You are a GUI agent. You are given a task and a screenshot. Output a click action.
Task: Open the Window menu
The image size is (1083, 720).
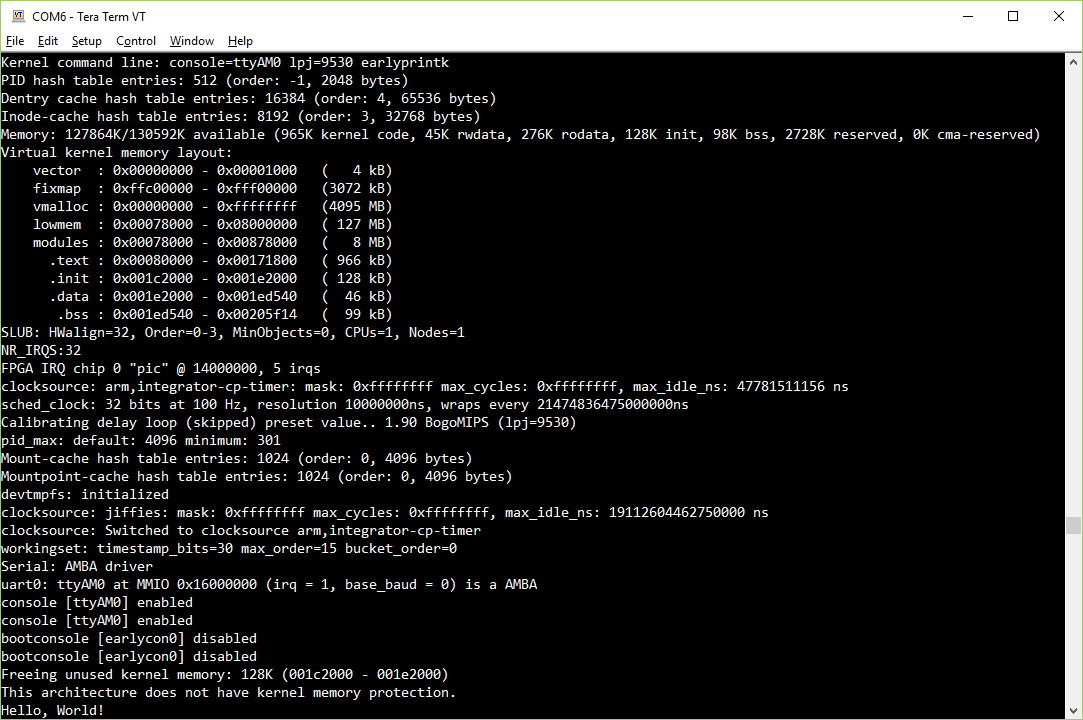coord(191,41)
